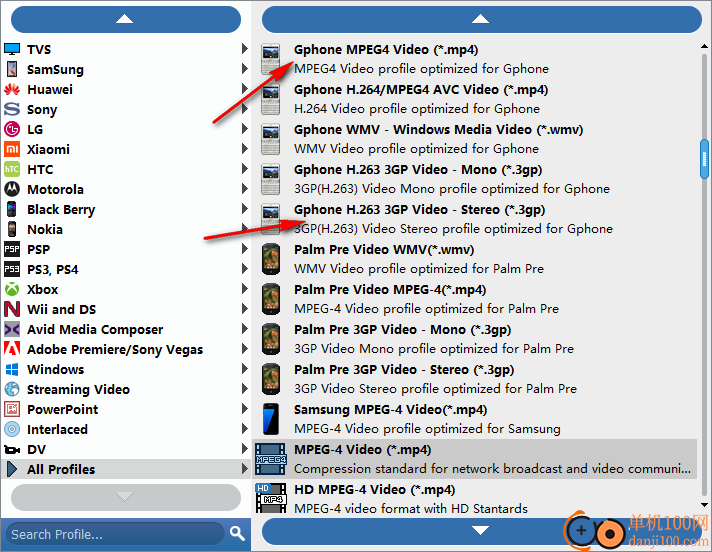This screenshot has width=712, height=552.
Task: Click the blue scrollbar thumb in profile list
Action: (704, 159)
